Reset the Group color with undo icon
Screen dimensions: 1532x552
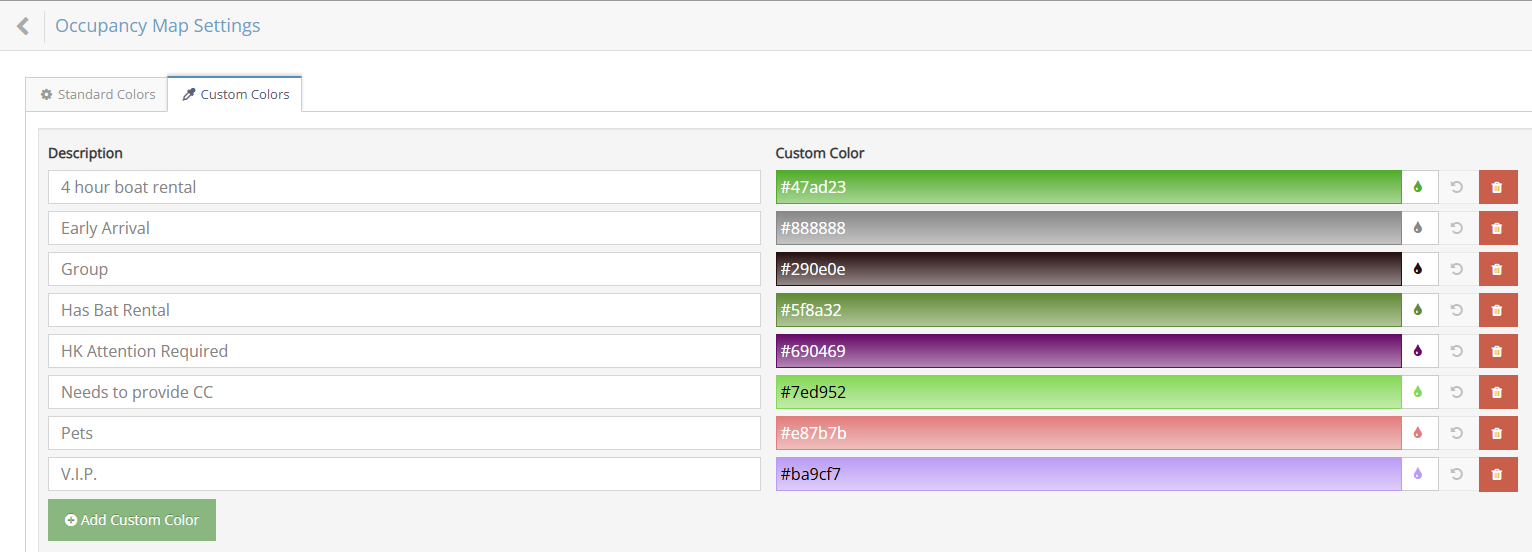pyautogui.click(x=1457, y=269)
